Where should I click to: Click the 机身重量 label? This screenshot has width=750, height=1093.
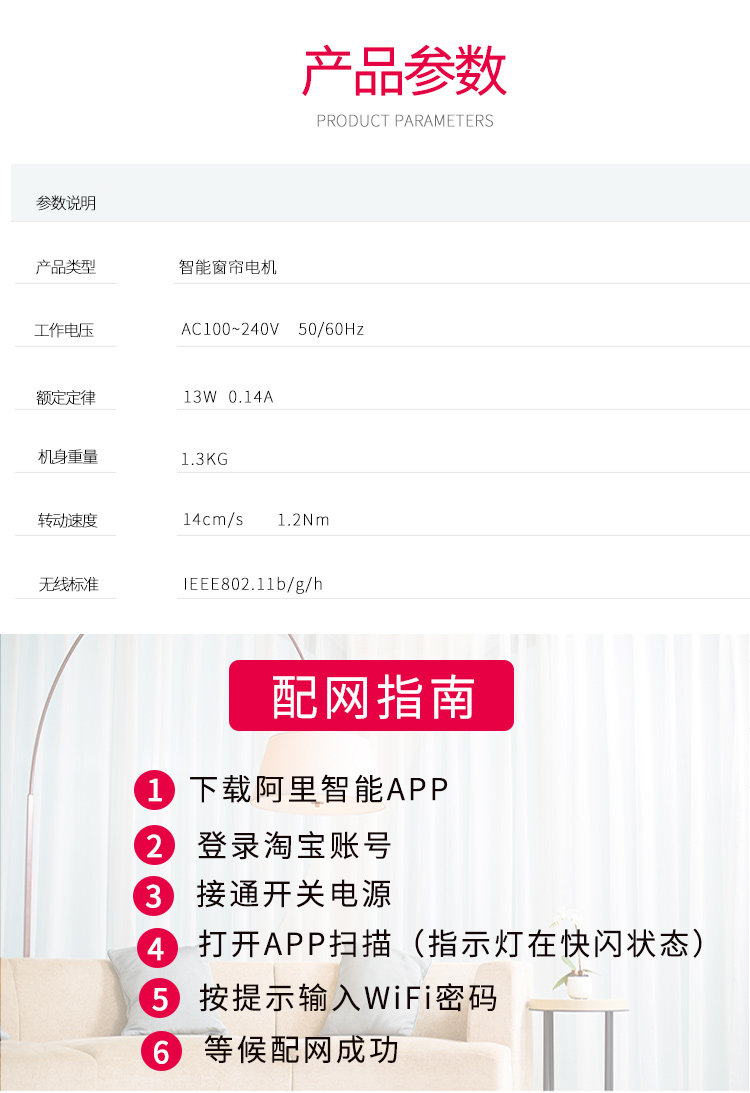[x=68, y=457]
